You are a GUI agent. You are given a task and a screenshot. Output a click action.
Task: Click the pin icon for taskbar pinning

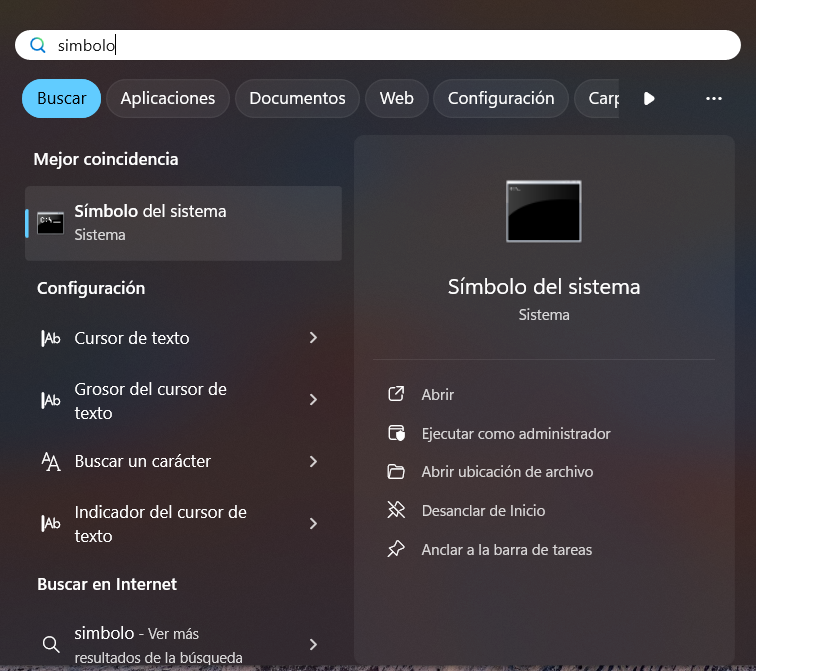396,549
